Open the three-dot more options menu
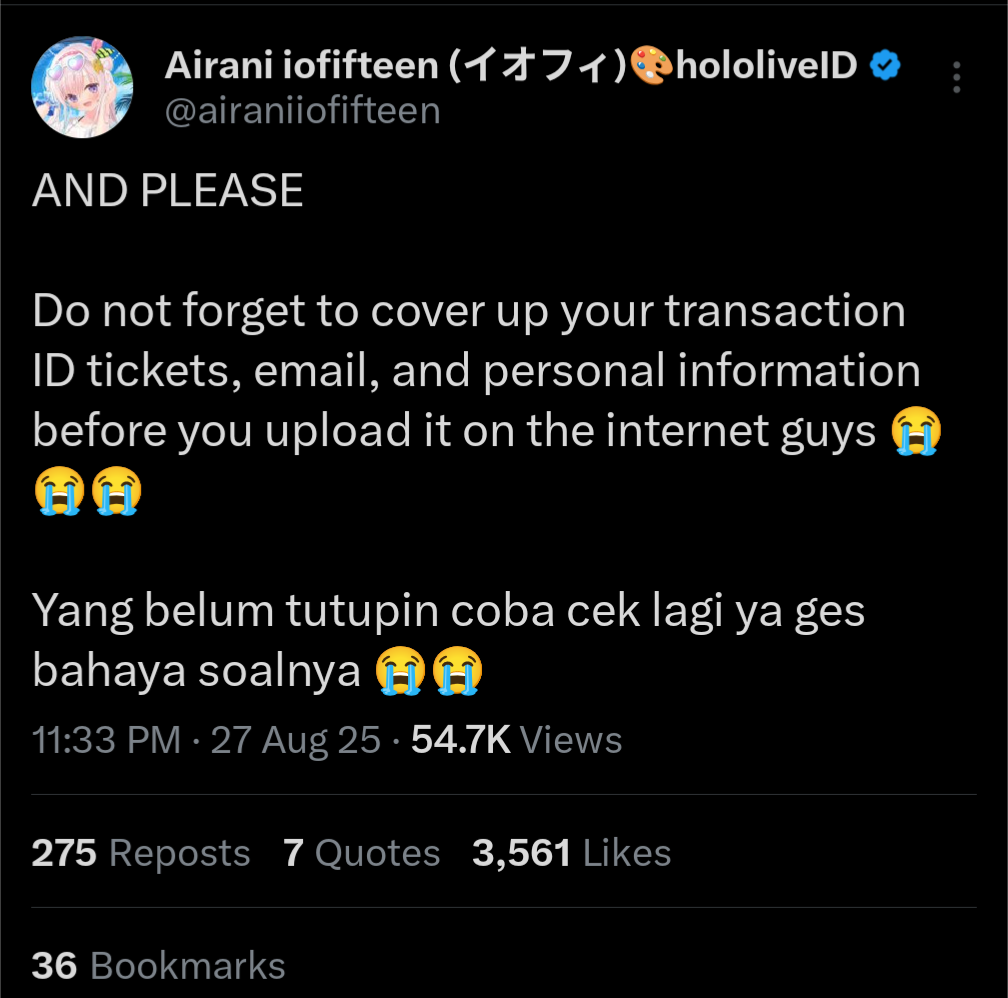Viewport: 1008px width, 998px height. 957,77
